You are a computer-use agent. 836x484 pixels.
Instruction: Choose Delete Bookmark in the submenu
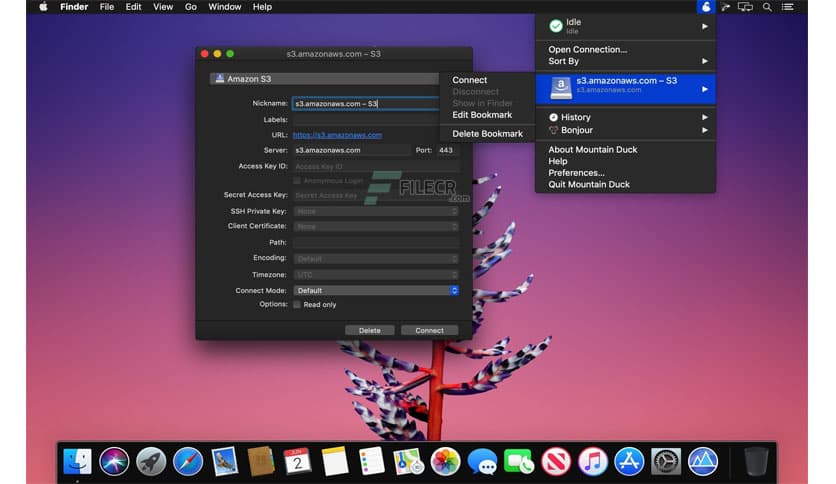(487, 134)
